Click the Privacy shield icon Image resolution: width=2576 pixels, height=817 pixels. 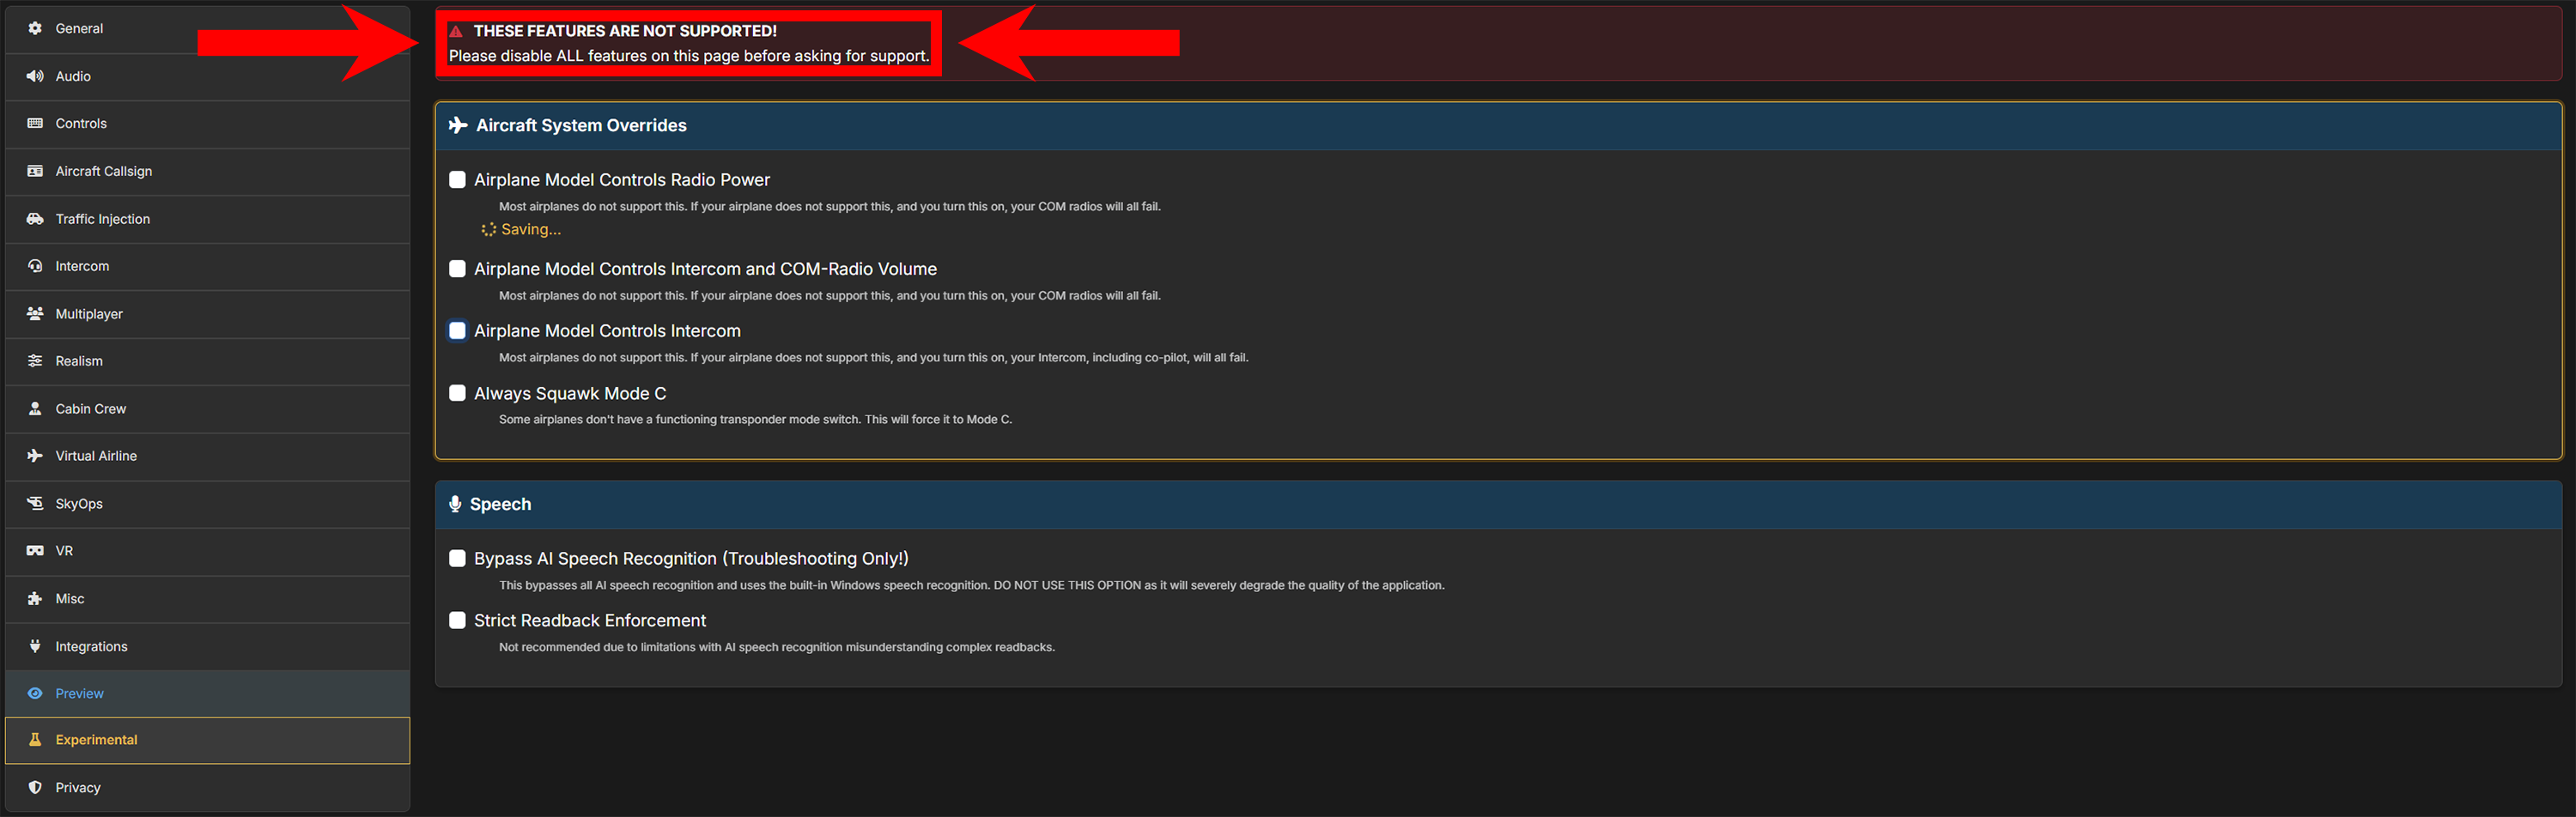[35, 787]
